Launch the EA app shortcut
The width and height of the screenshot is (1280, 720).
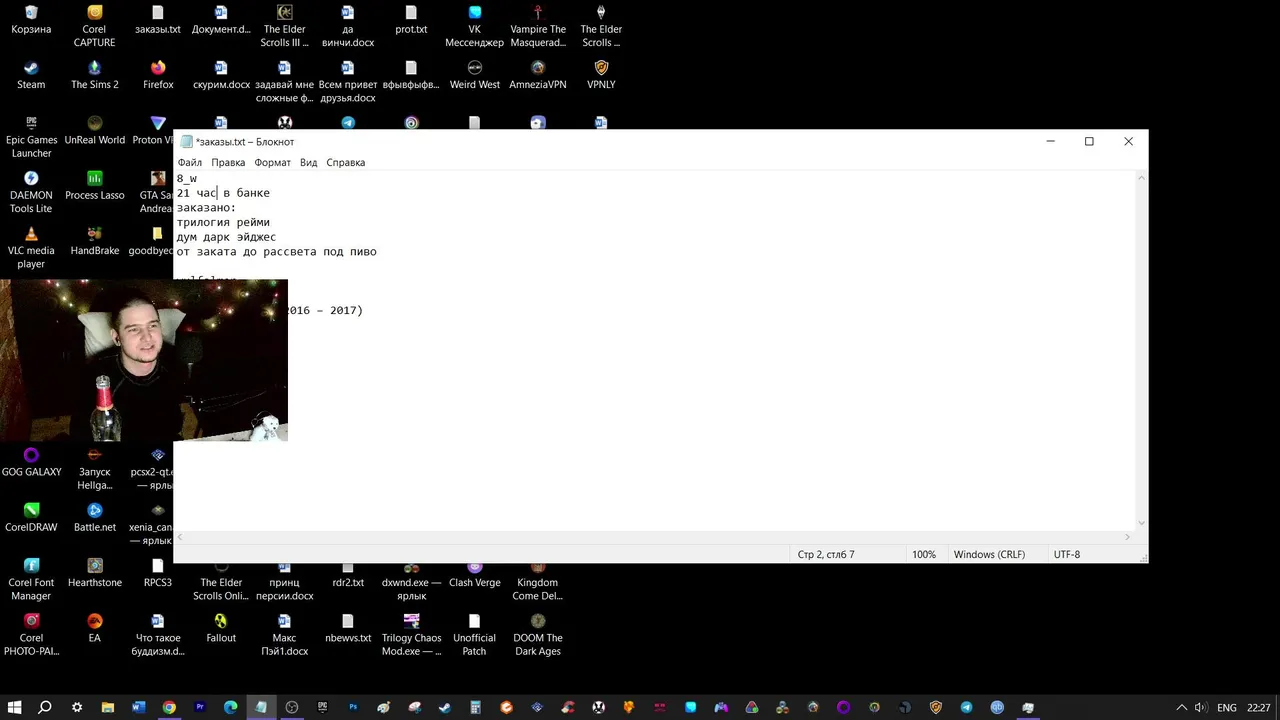[x=94, y=629]
